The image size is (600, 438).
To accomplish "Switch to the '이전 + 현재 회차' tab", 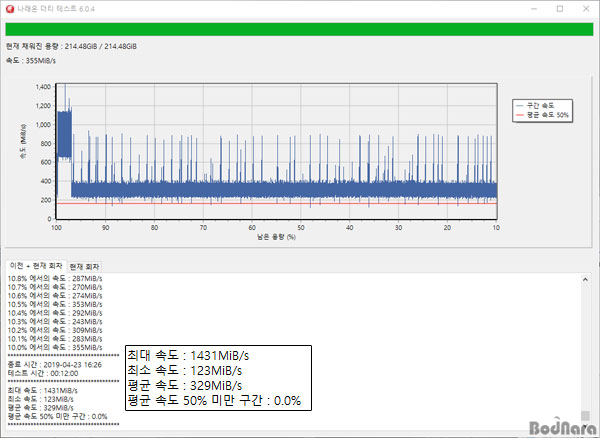I will click(38, 265).
